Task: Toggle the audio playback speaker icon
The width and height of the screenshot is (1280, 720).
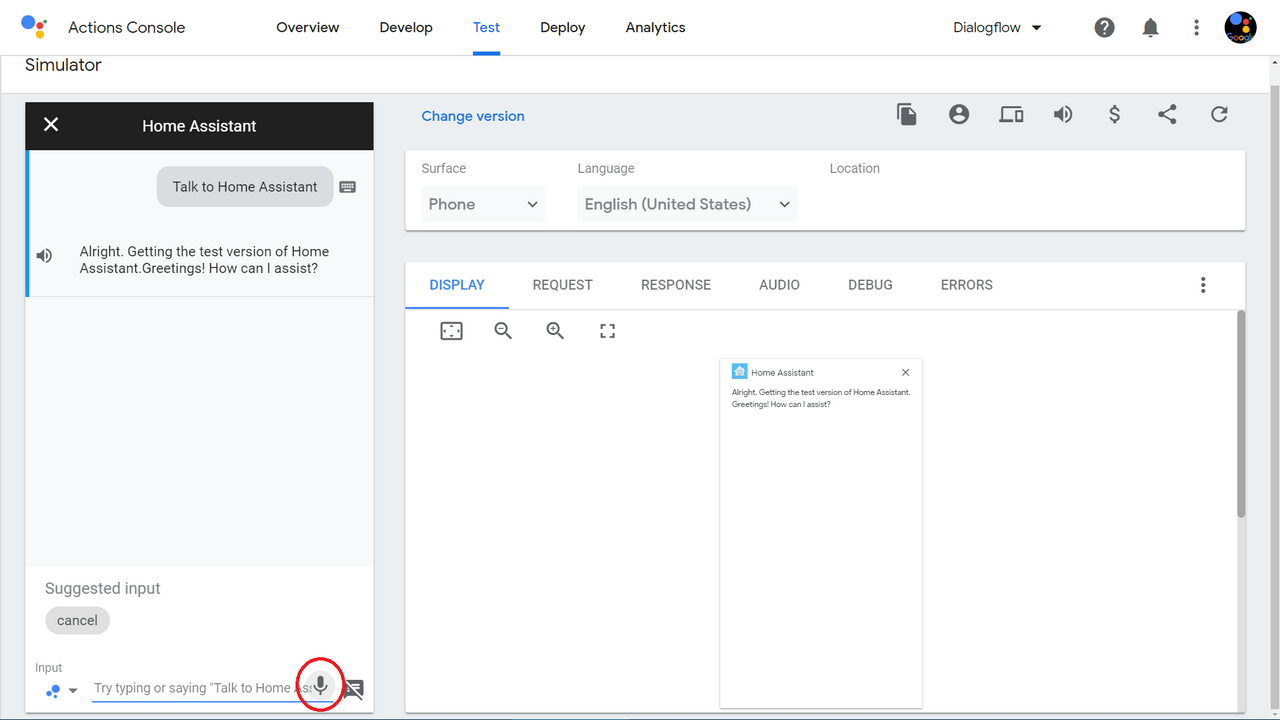Action: coord(1063,115)
